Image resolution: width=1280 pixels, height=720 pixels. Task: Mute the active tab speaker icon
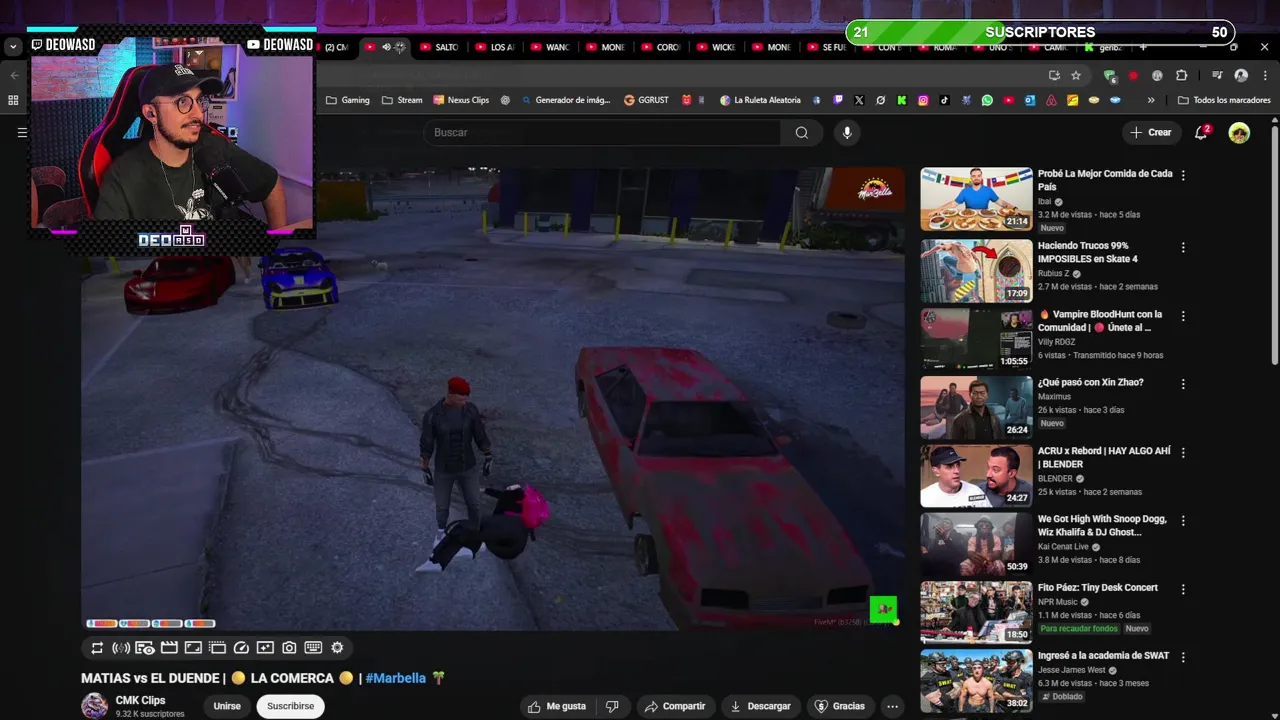[386, 47]
